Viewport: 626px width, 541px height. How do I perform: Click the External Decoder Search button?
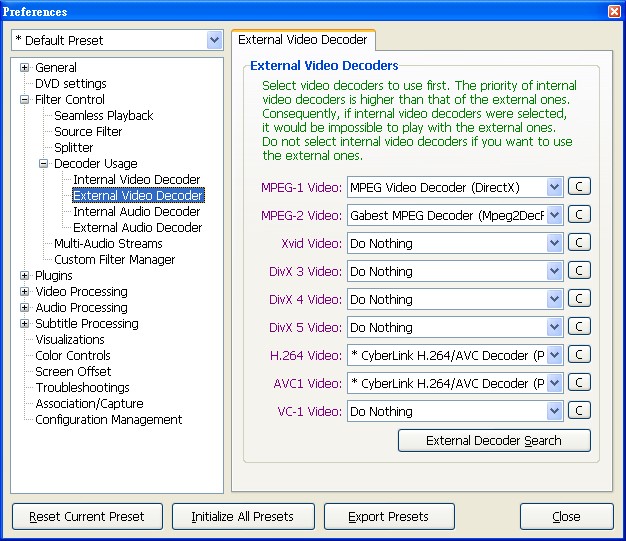[494, 441]
